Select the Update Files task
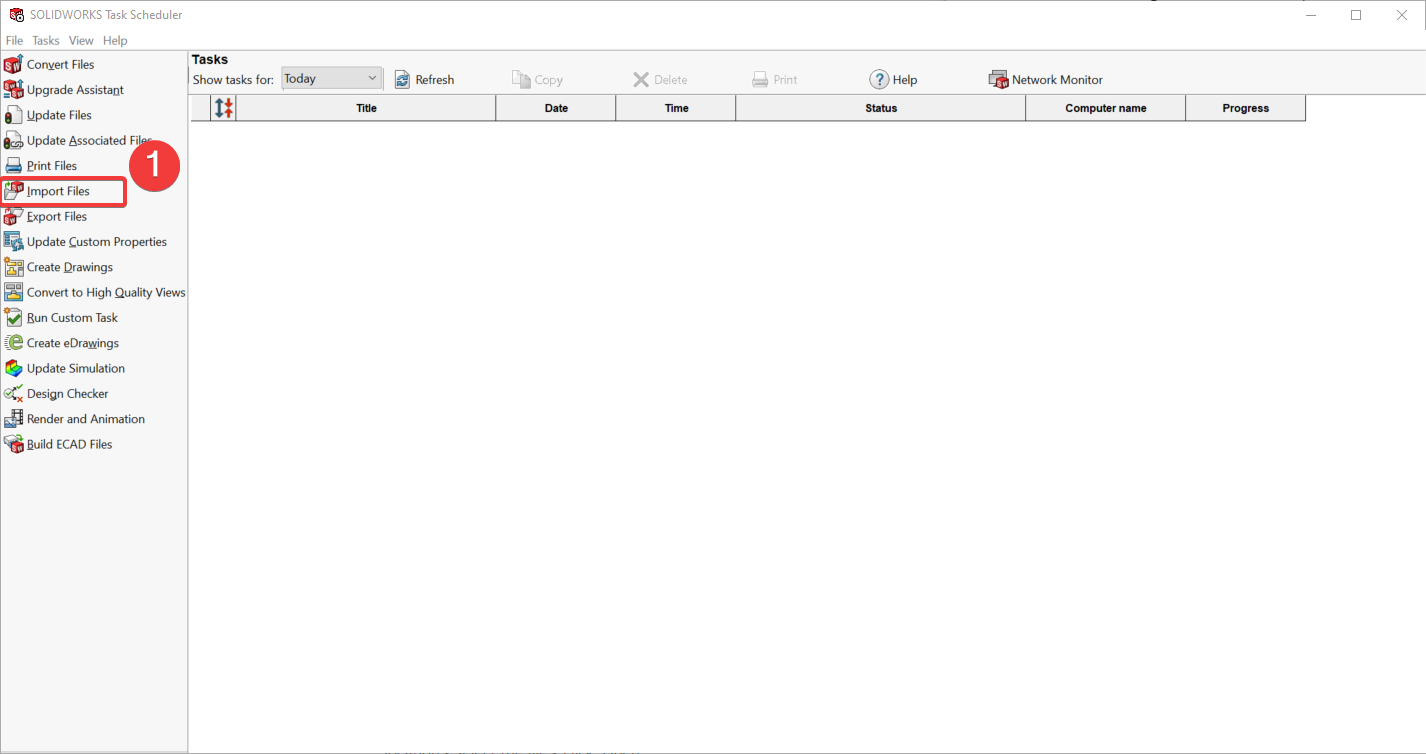1426x754 pixels. [x=48, y=115]
